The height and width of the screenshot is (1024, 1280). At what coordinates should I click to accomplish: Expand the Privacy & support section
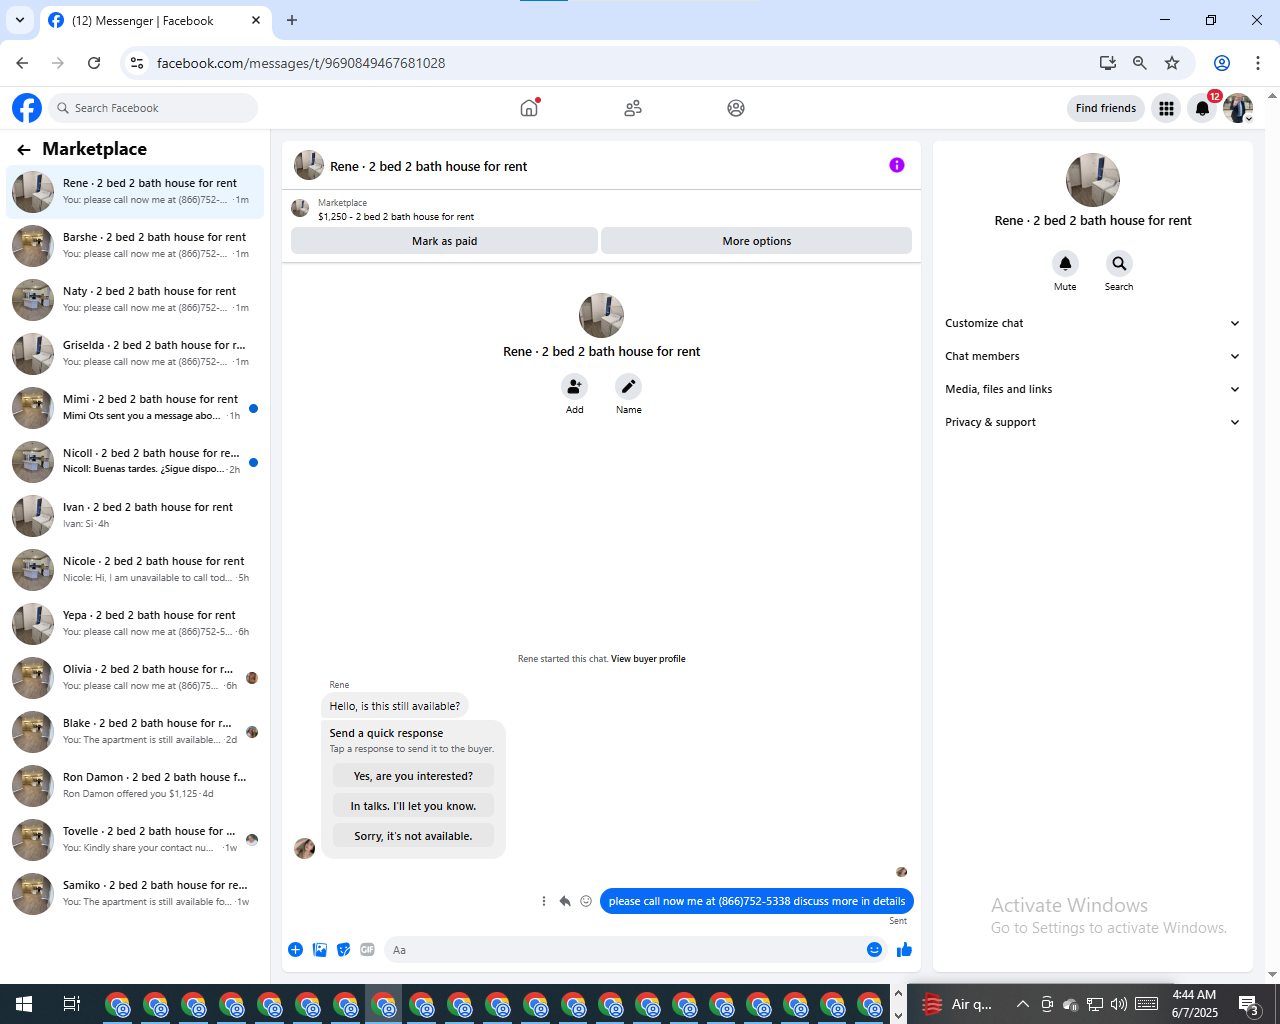1092,422
